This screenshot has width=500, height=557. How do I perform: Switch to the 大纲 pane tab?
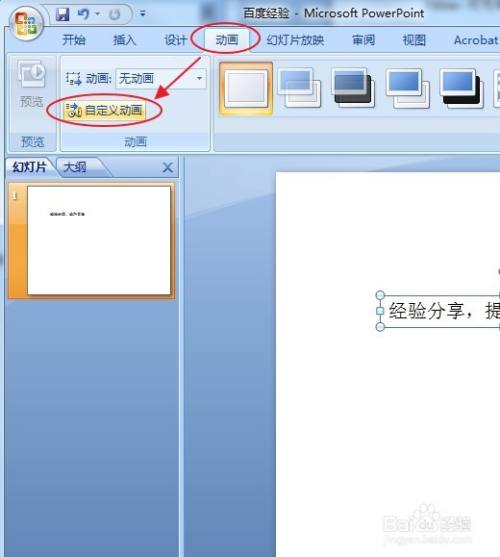(x=75, y=167)
